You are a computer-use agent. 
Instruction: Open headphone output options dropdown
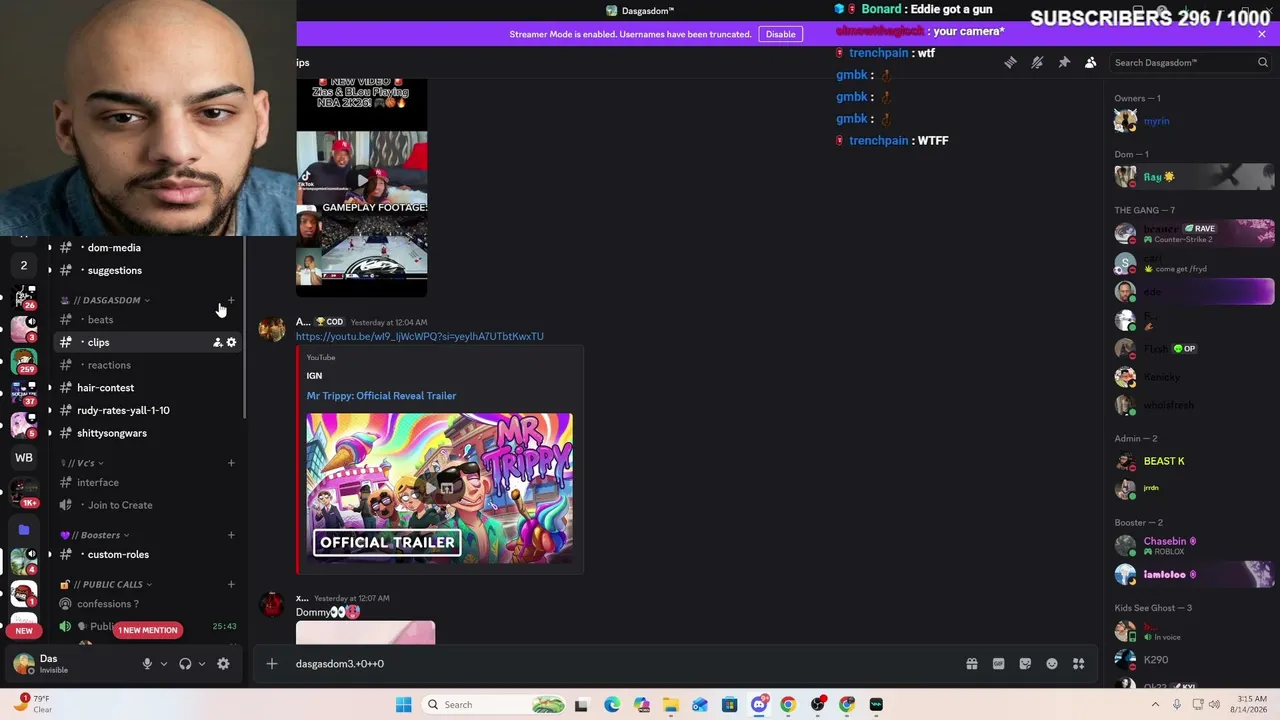202,664
